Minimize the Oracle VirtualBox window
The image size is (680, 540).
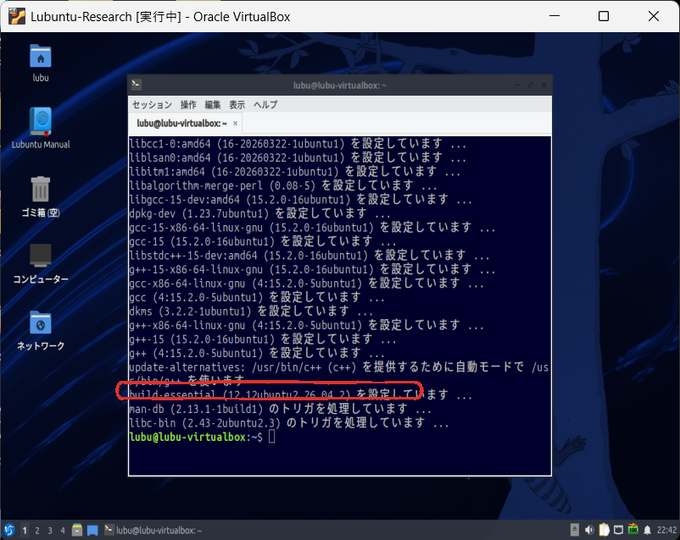(554, 16)
